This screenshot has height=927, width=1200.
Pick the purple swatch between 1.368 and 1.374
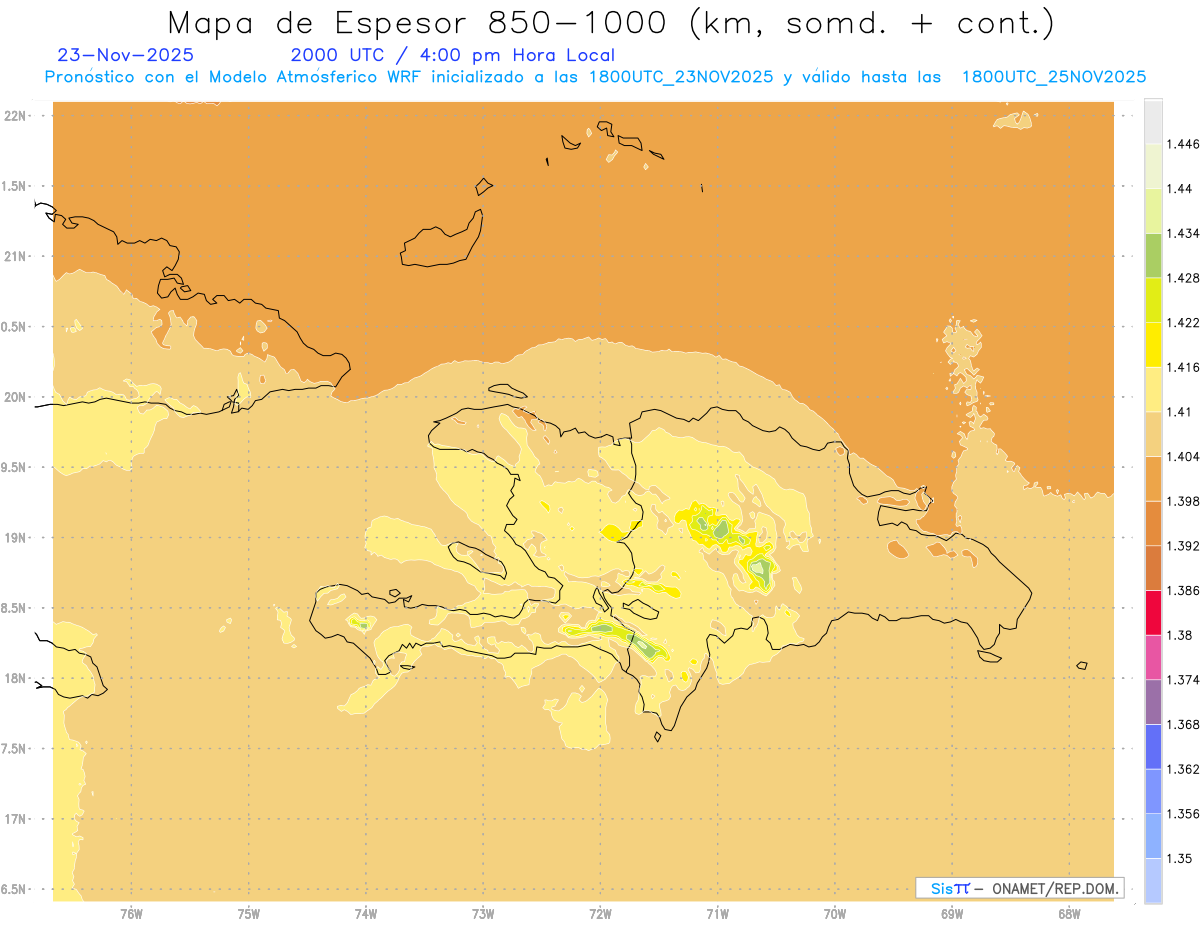coord(1153,701)
